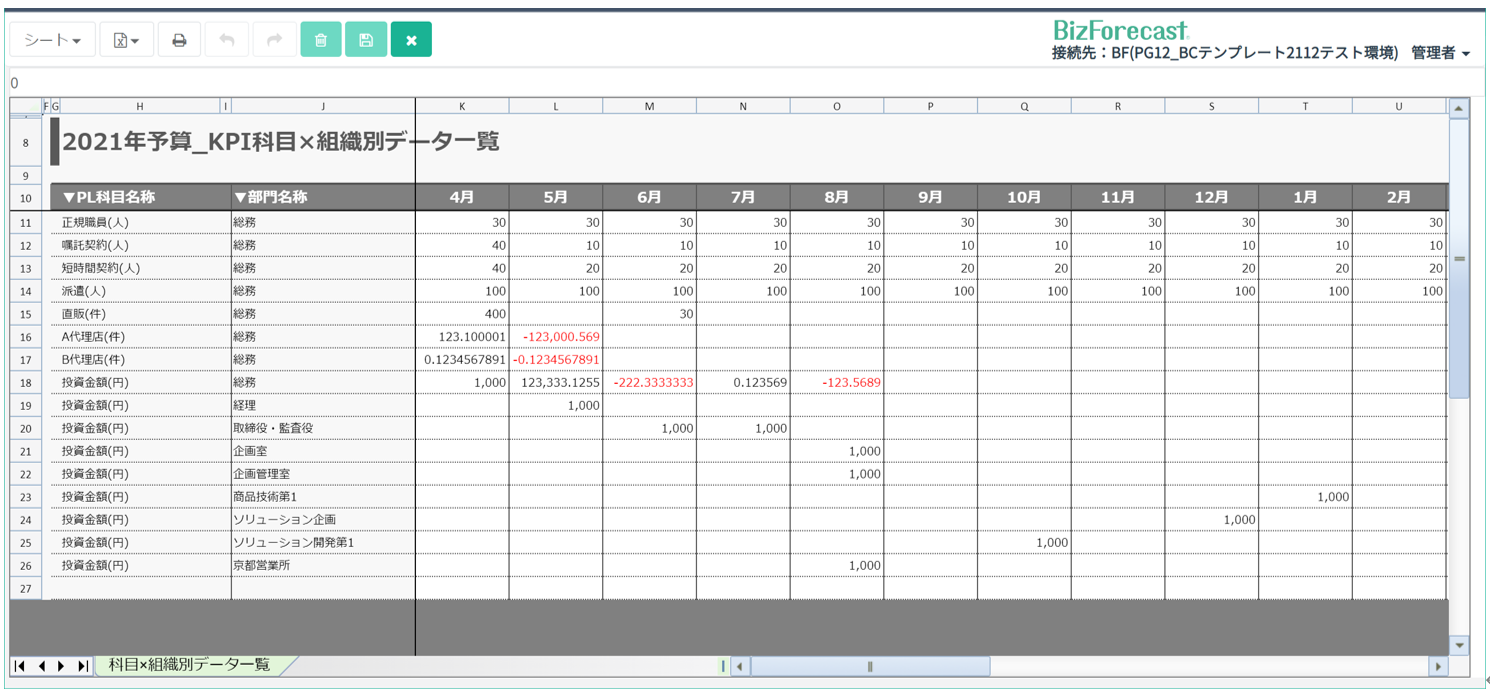Image resolution: width=1490 pixels, height=692 pixels.
Task: Jump to first sheet navigation arrow
Action: (x=21, y=666)
